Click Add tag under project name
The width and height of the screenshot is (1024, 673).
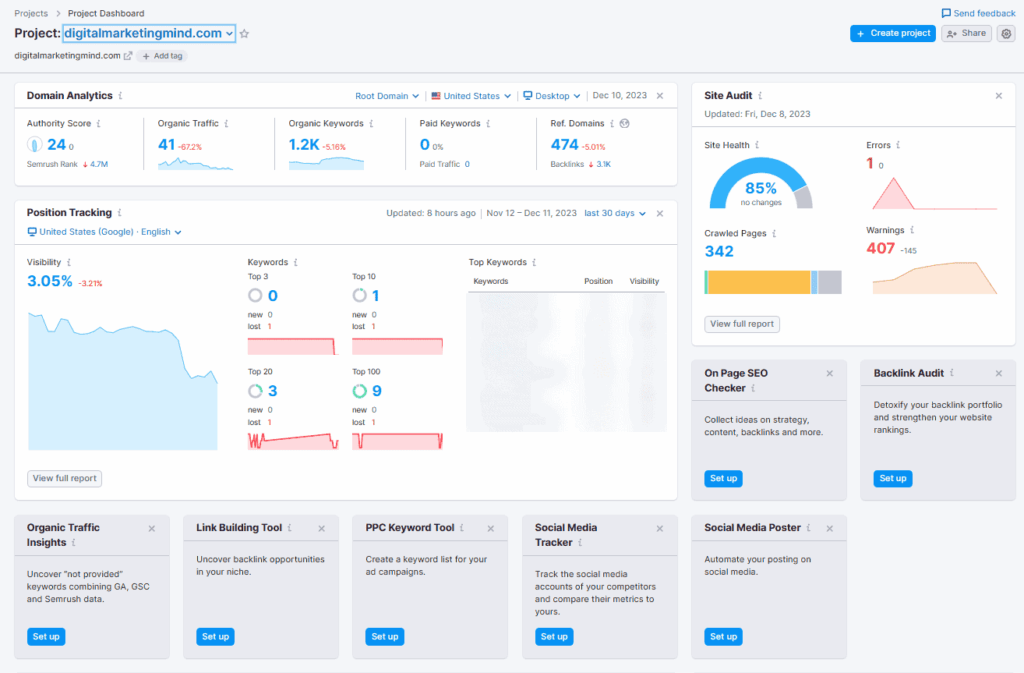(162, 56)
